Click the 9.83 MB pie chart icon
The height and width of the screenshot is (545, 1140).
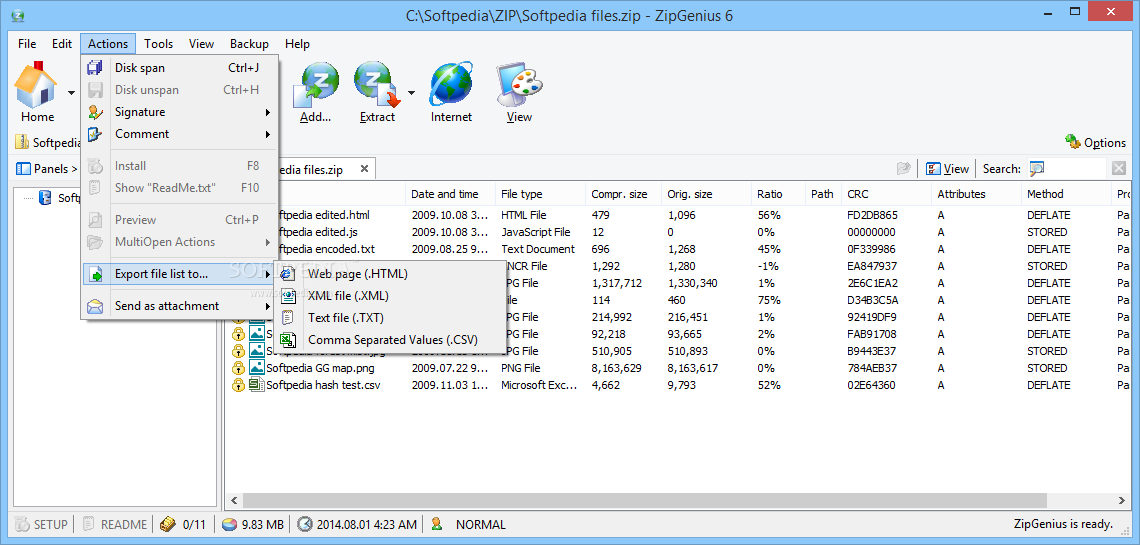tap(229, 524)
